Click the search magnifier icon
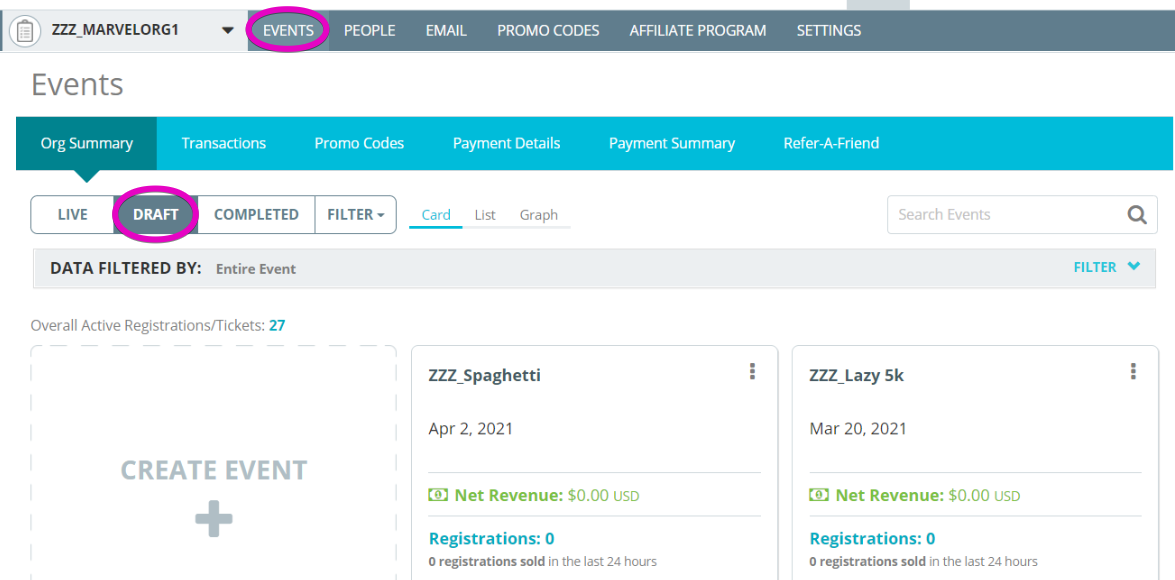Screen dimensions: 1175x580 [x=1137, y=215]
